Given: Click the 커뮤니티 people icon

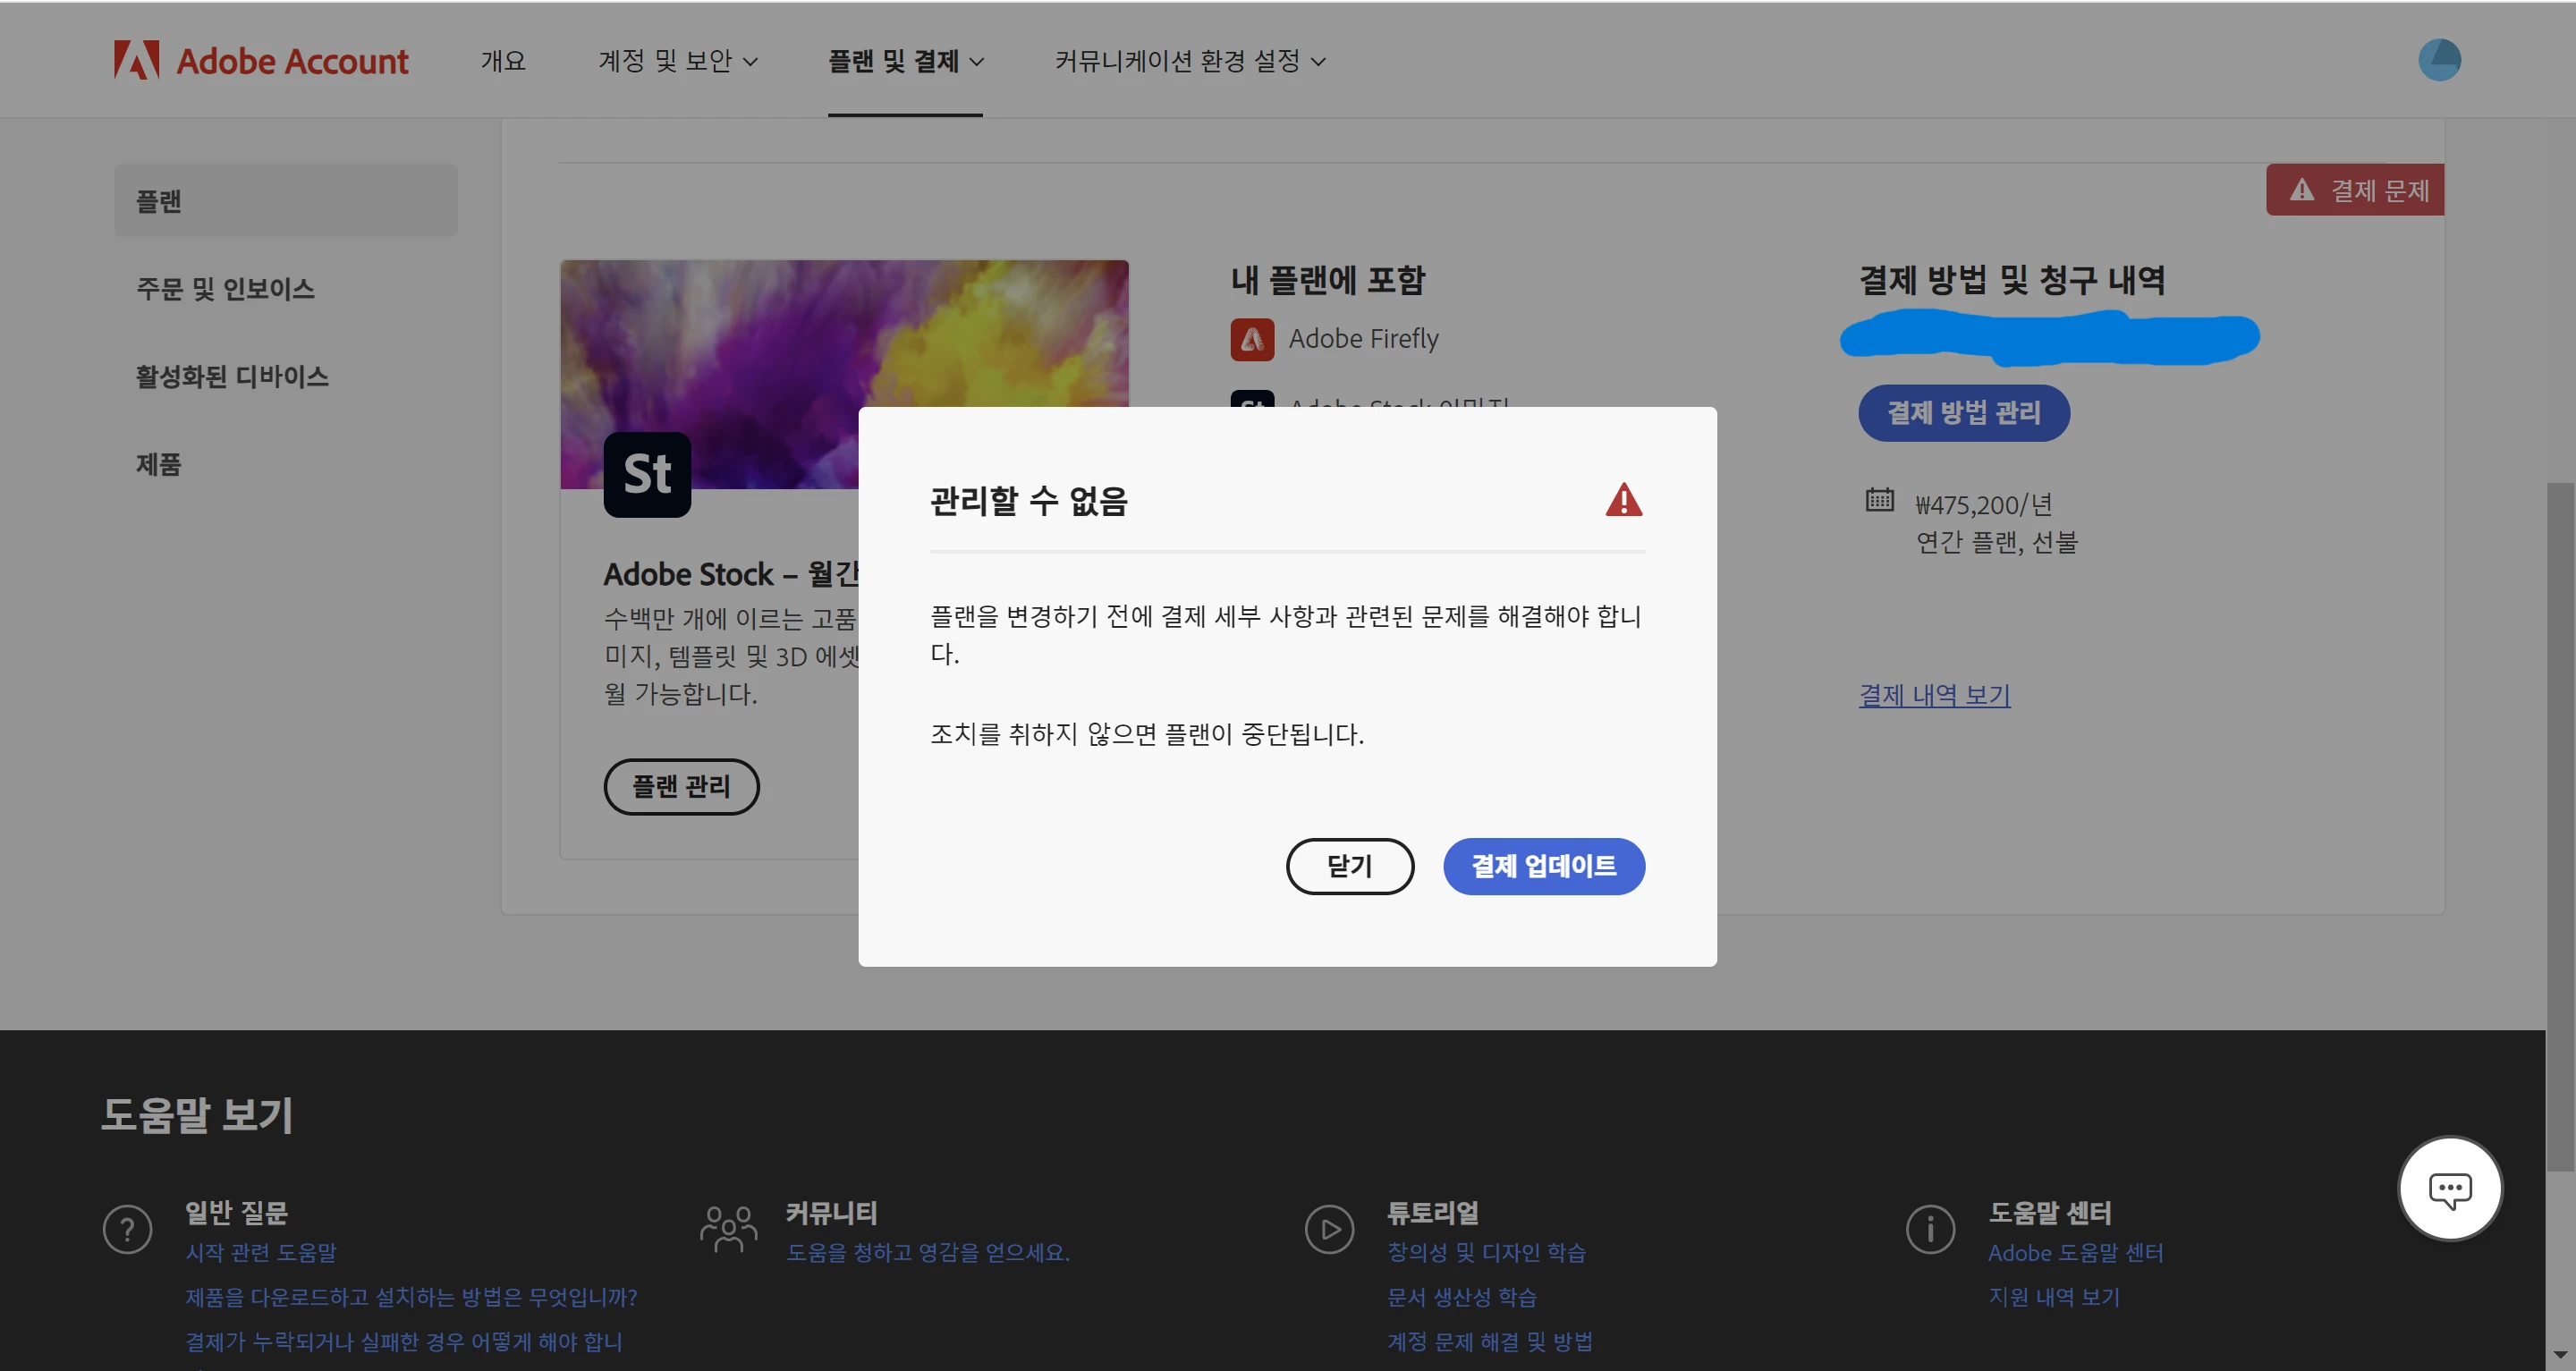Looking at the screenshot, I should (728, 1229).
